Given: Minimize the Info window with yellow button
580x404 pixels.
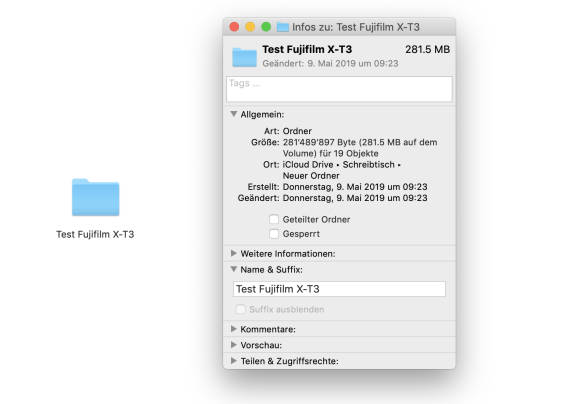Looking at the screenshot, I should (250, 27).
